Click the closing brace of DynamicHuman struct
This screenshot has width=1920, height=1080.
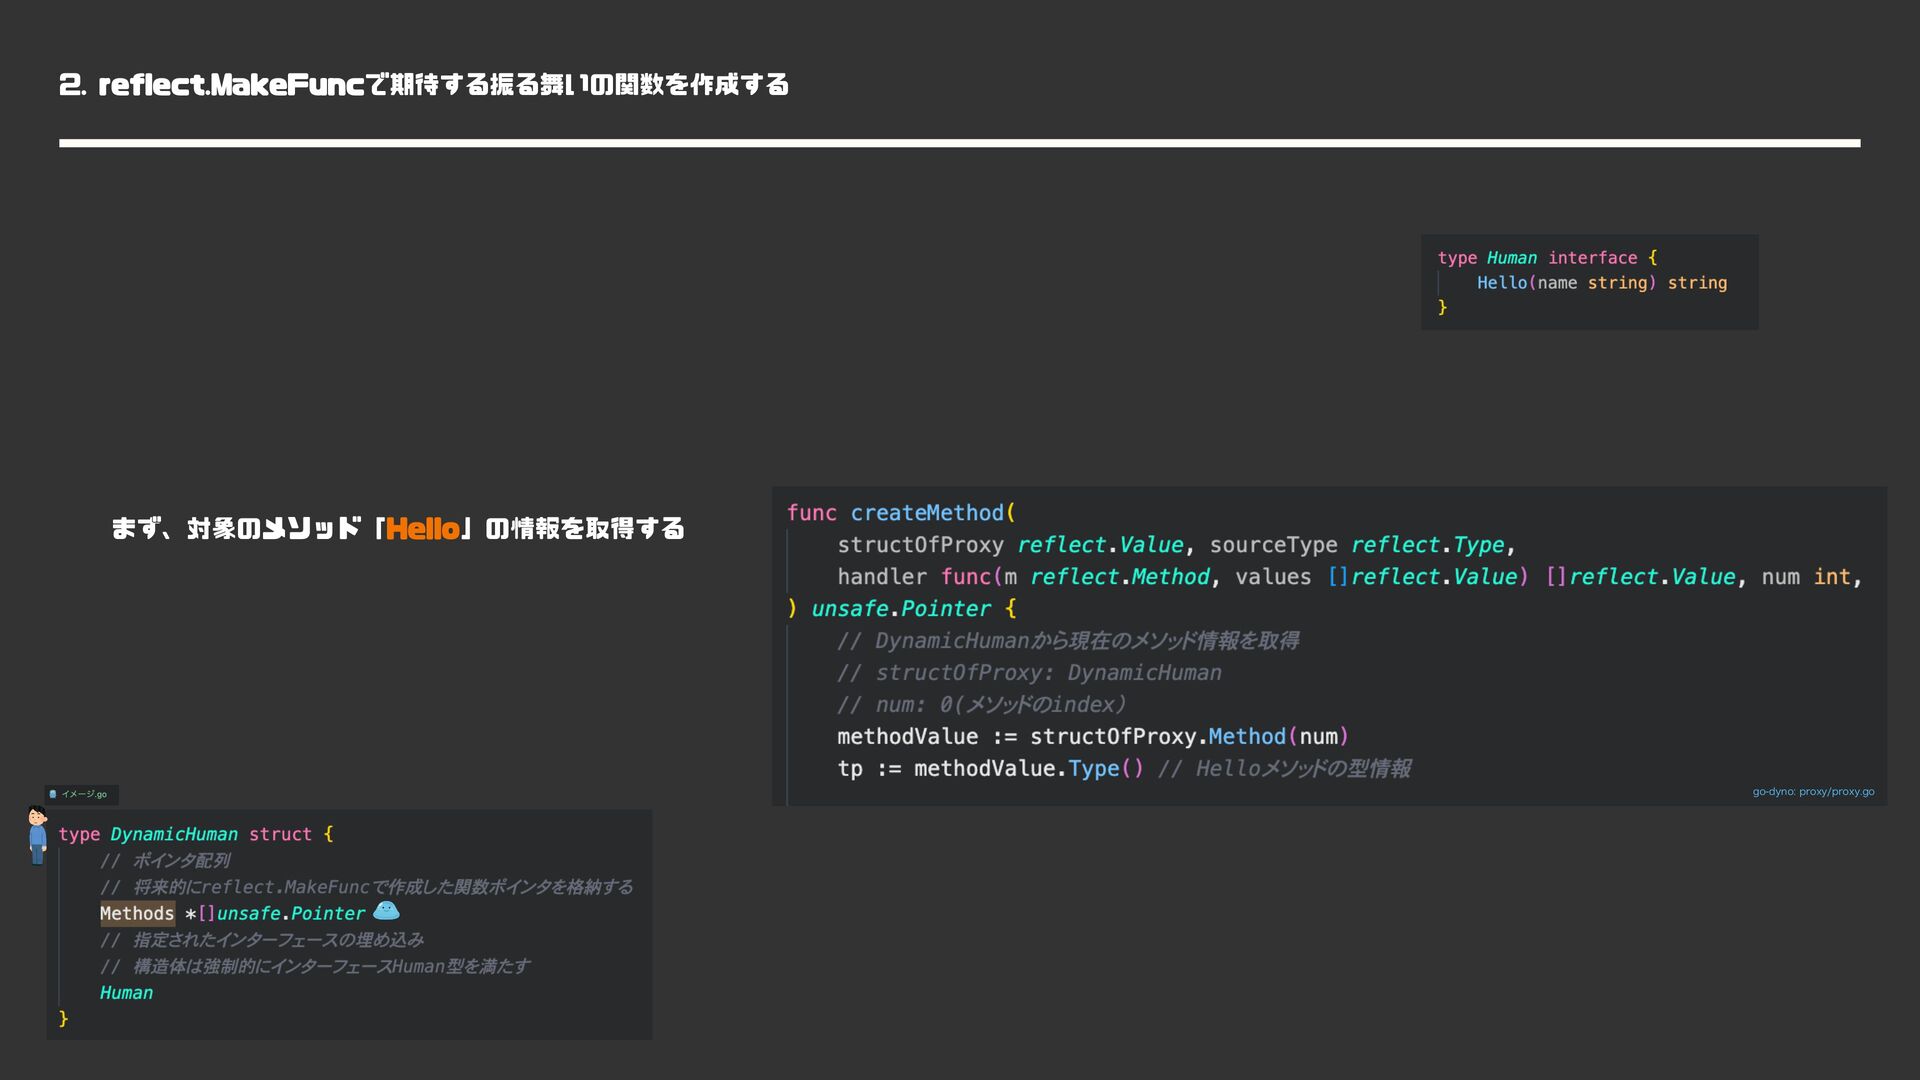(x=63, y=1018)
